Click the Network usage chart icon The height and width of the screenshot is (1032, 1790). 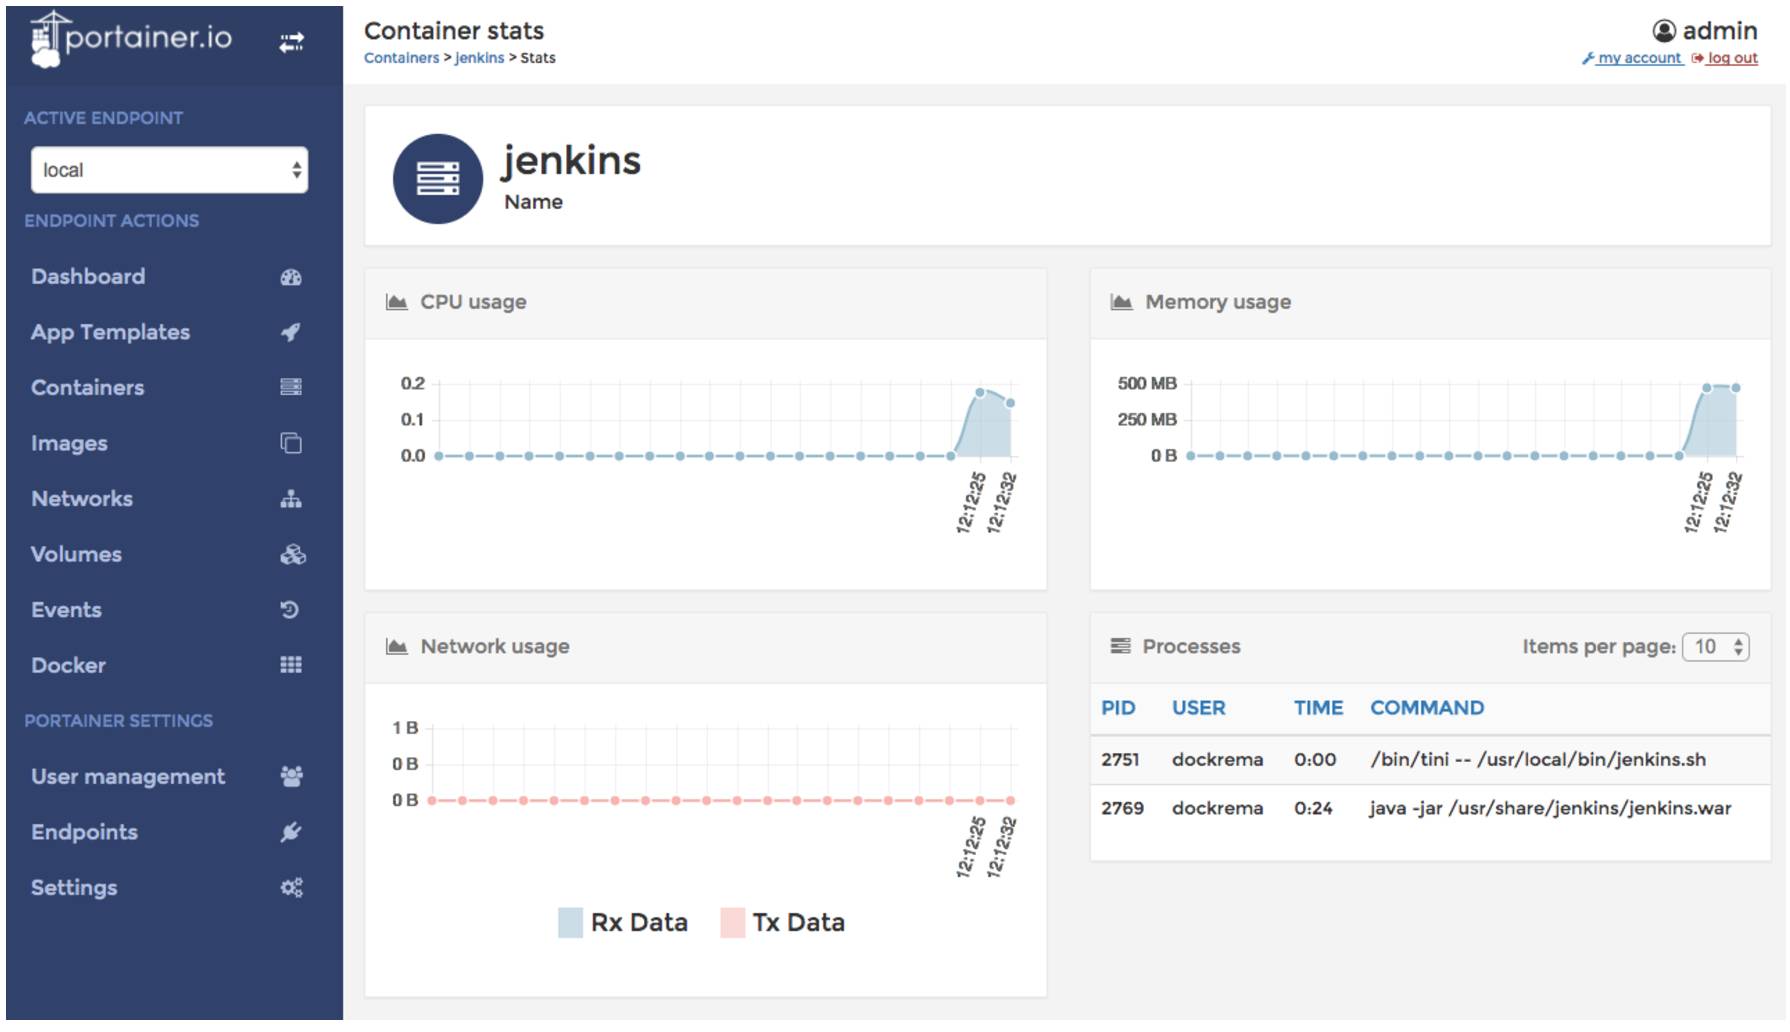point(397,647)
